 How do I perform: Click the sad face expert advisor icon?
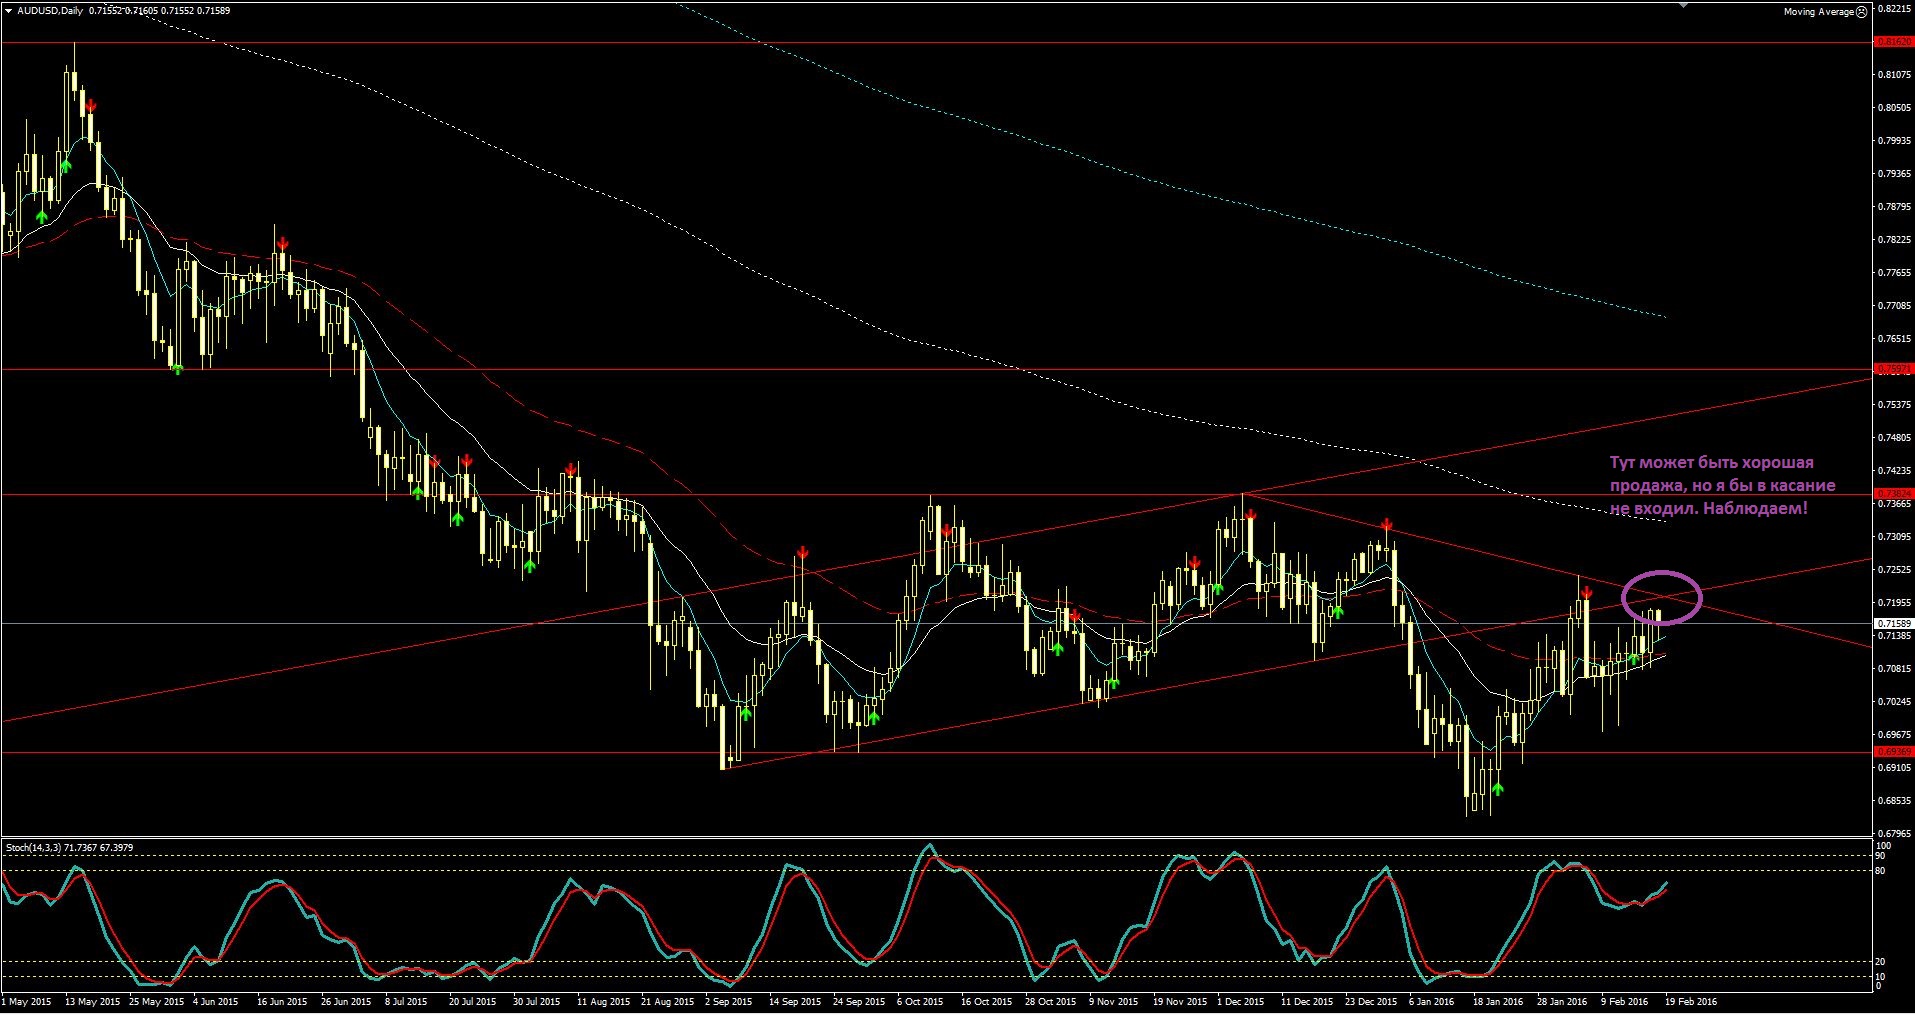(x=1861, y=12)
